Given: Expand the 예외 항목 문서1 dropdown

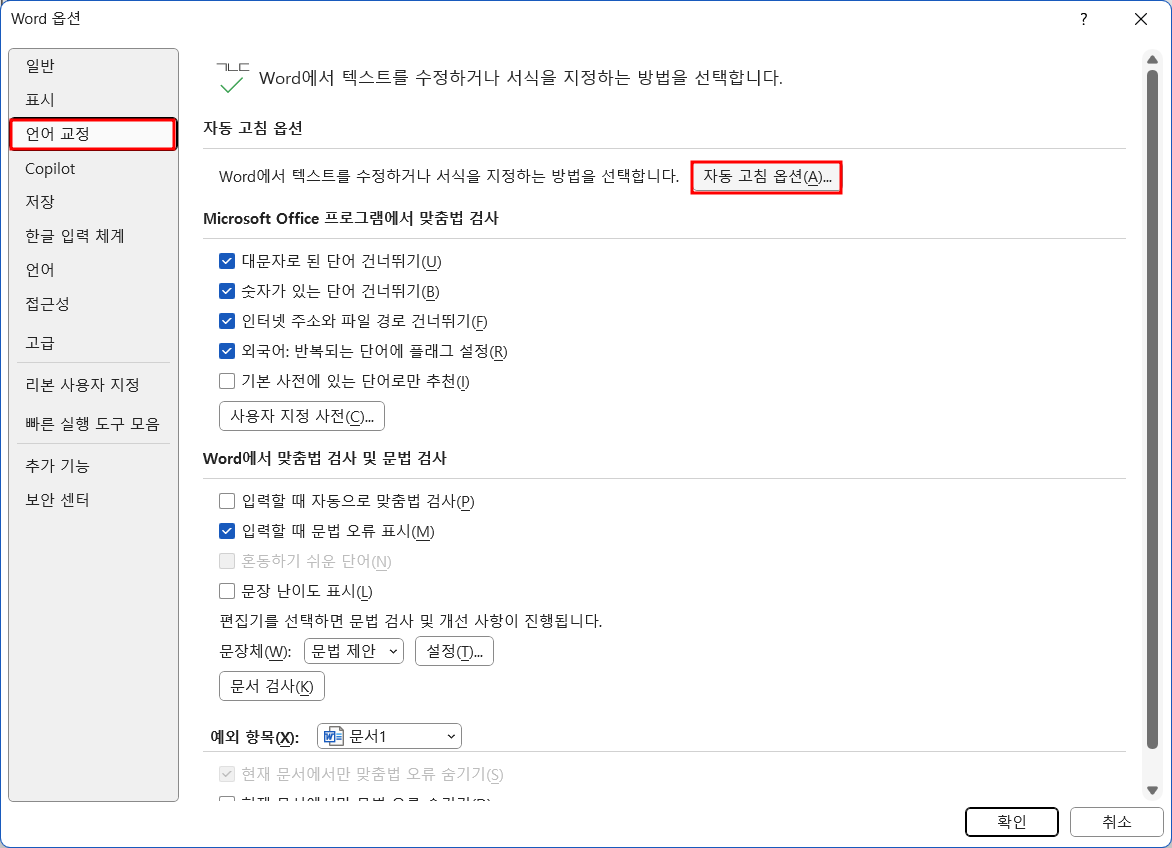Looking at the screenshot, I should click(x=389, y=737).
